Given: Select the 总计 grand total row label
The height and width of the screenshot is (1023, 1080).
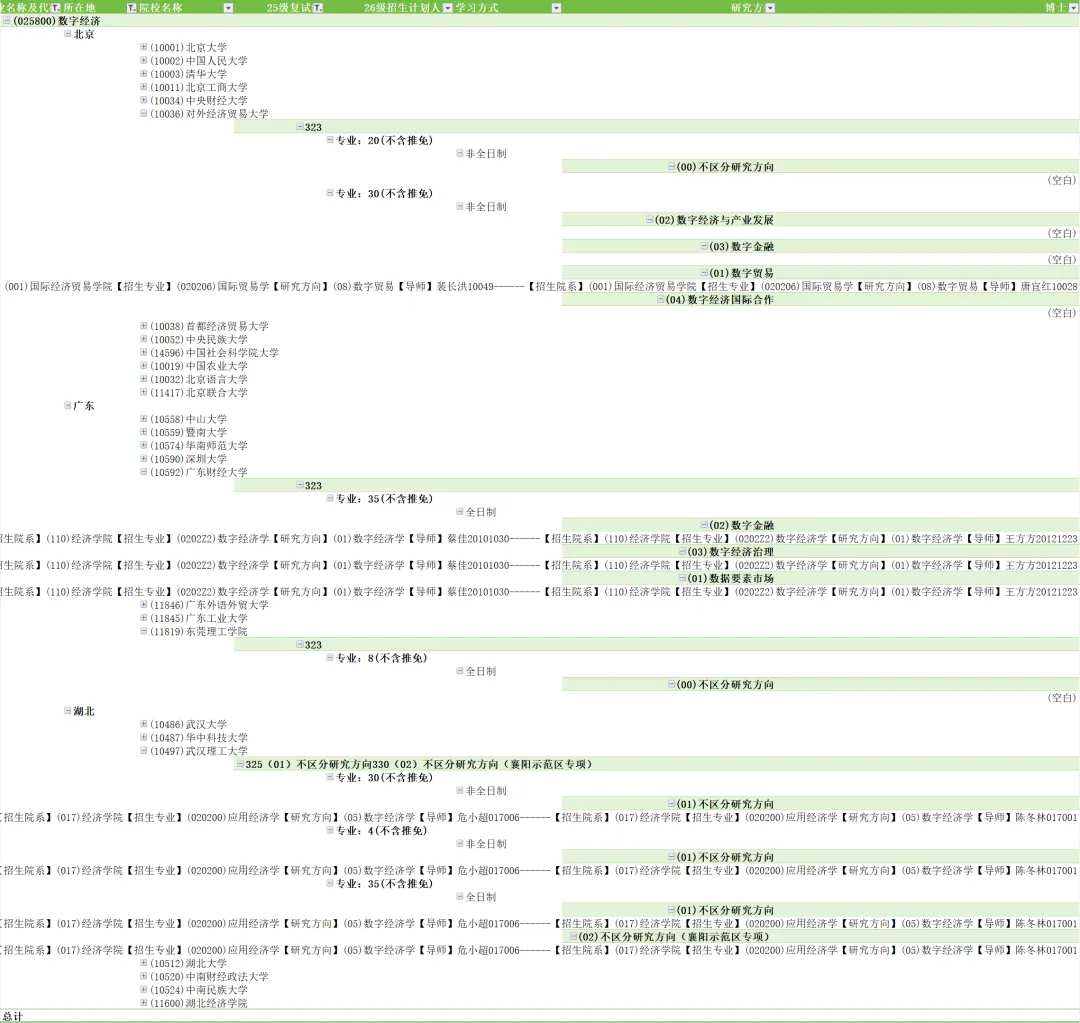Looking at the screenshot, I should (x=12, y=1016).
